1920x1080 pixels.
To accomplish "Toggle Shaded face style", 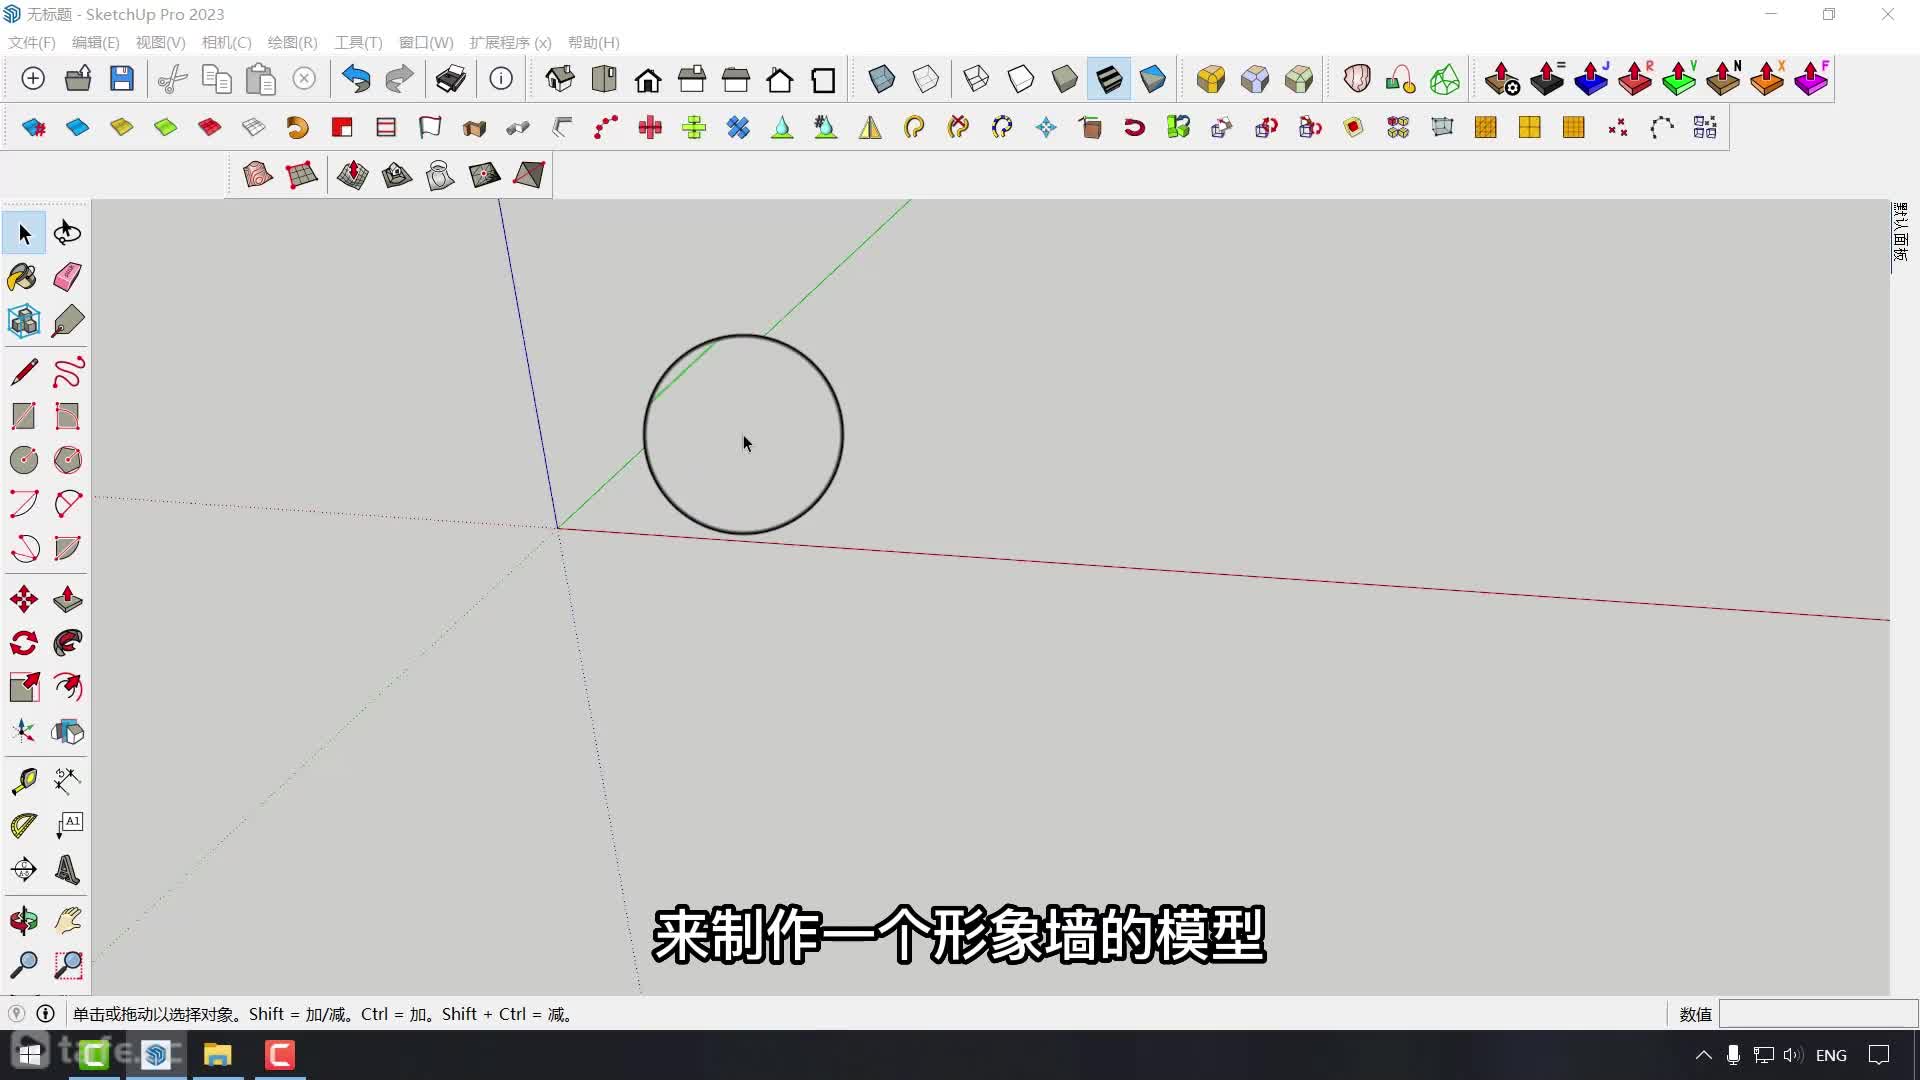I will pos(1064,79).
